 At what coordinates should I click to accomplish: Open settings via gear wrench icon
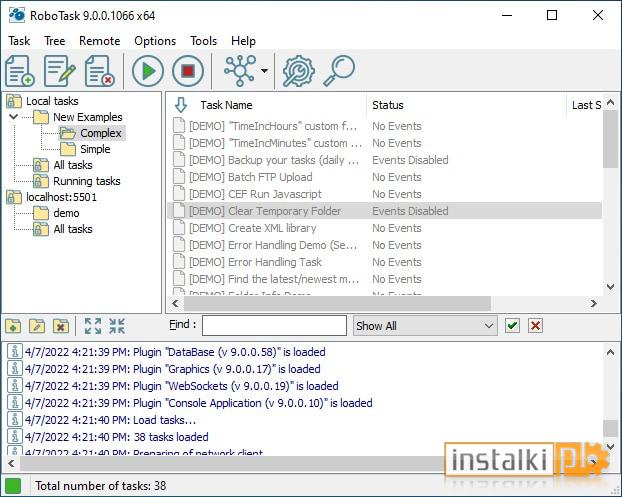[299, 71]
